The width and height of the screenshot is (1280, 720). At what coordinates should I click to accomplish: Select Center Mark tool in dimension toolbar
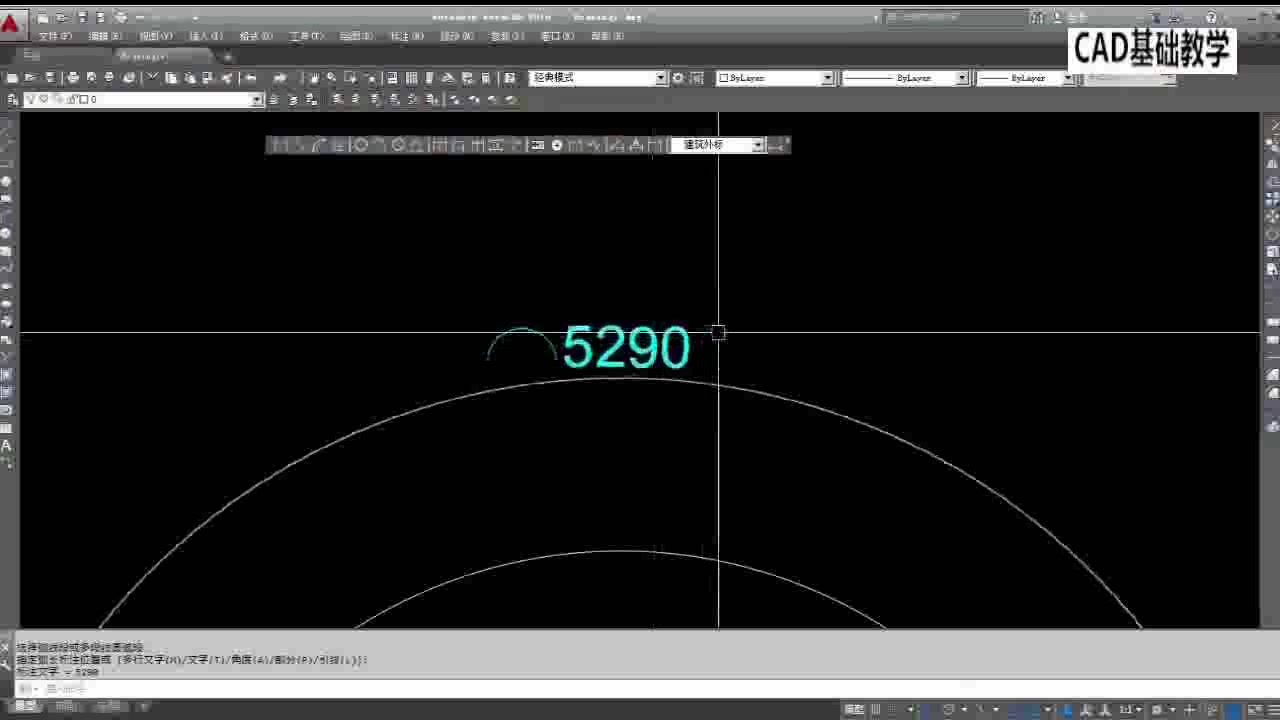pyautogui.click(x=557, y=145)
